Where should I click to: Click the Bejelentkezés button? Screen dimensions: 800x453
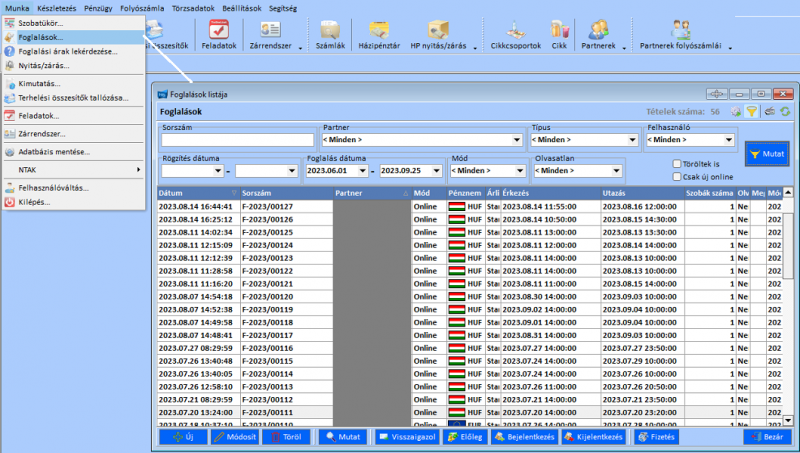524,437
